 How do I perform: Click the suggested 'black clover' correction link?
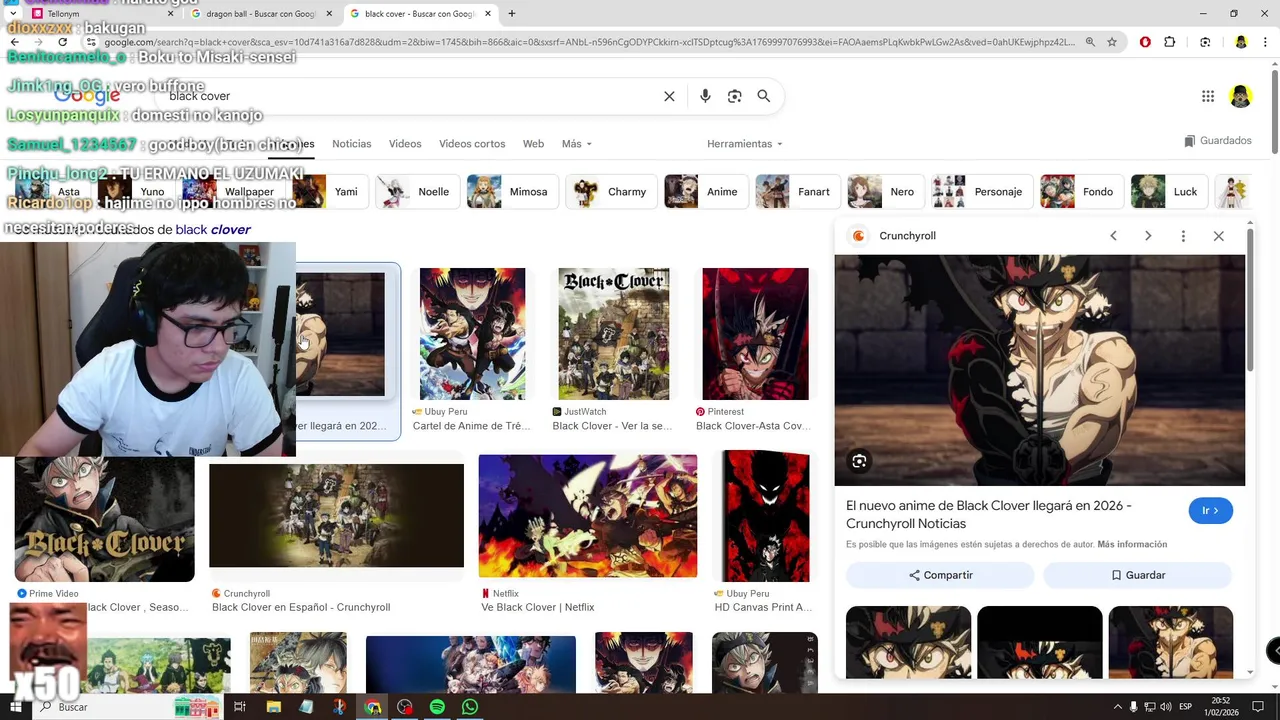(213, 230)
